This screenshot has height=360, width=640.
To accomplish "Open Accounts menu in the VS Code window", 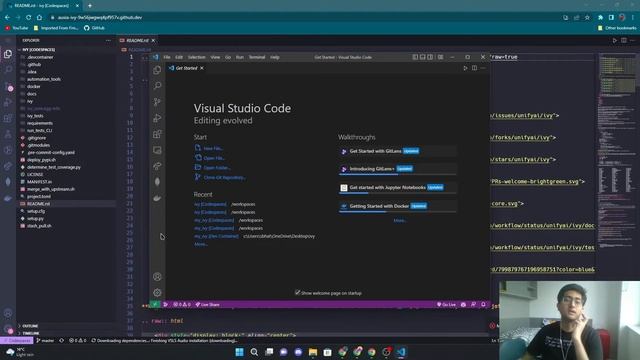I will (157, 277).
